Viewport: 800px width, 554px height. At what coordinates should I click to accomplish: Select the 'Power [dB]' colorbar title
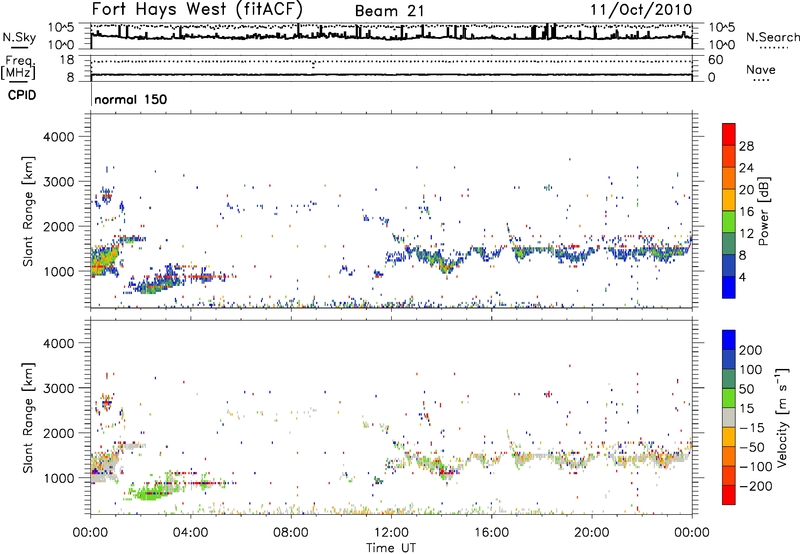coord(764,211)
